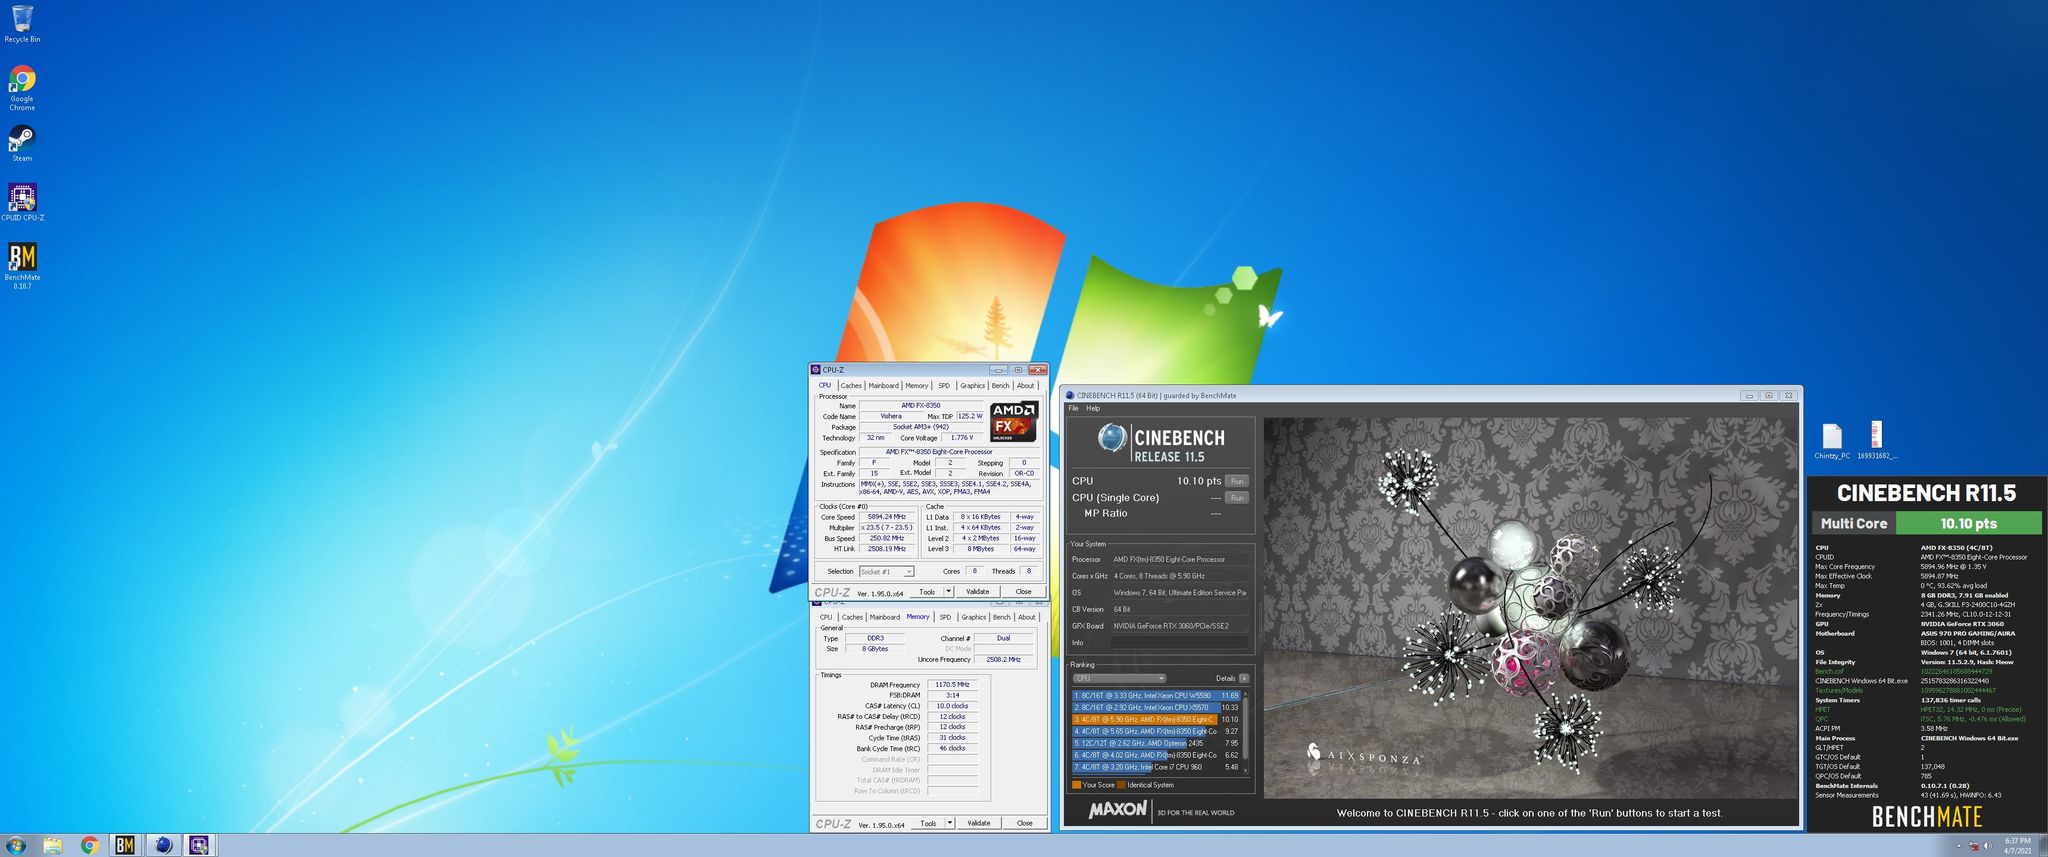Screen dimensions: 2048x857
Task: Select the BenchMate 0.10.7 desktop shortcut
Action: [22, 266]
